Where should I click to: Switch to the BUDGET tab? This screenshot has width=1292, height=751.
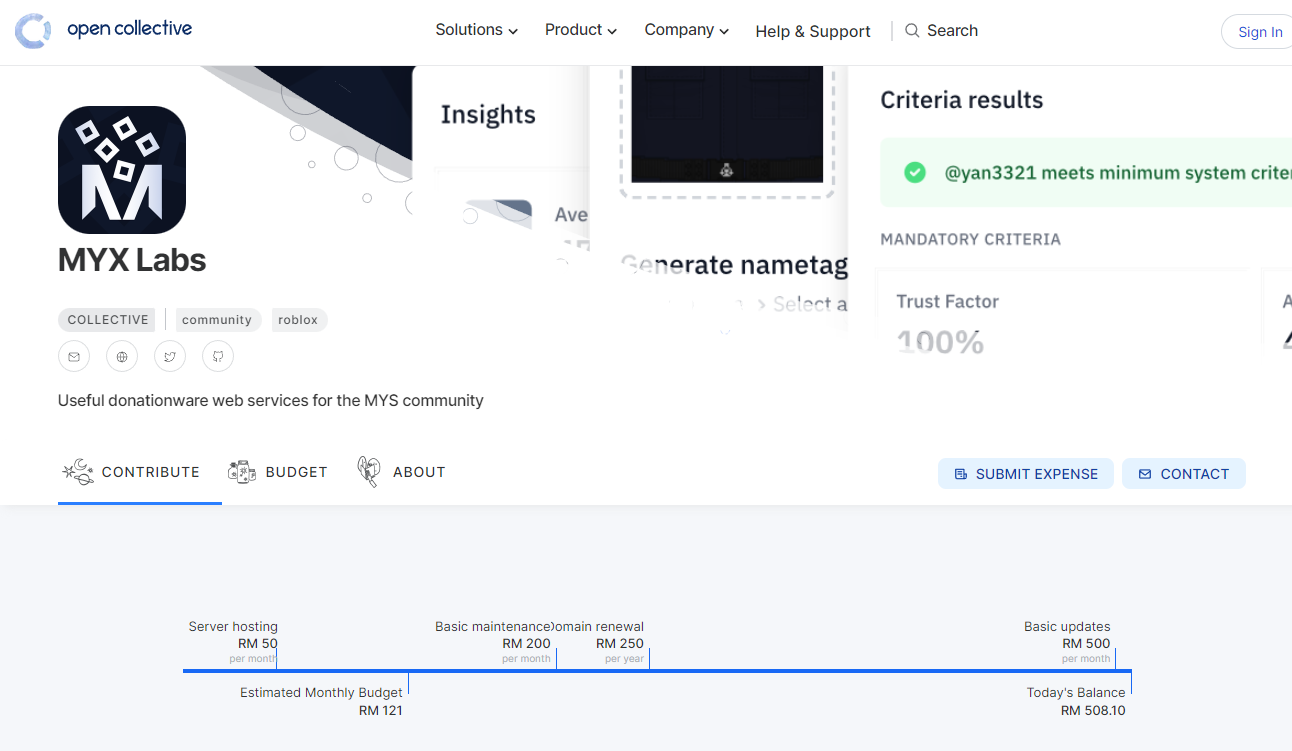coord(278,472)
